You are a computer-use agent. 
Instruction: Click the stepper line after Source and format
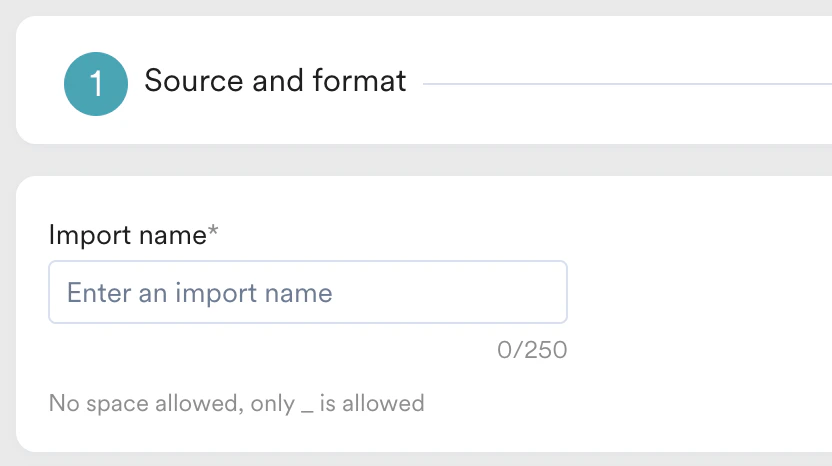(620, 84)
